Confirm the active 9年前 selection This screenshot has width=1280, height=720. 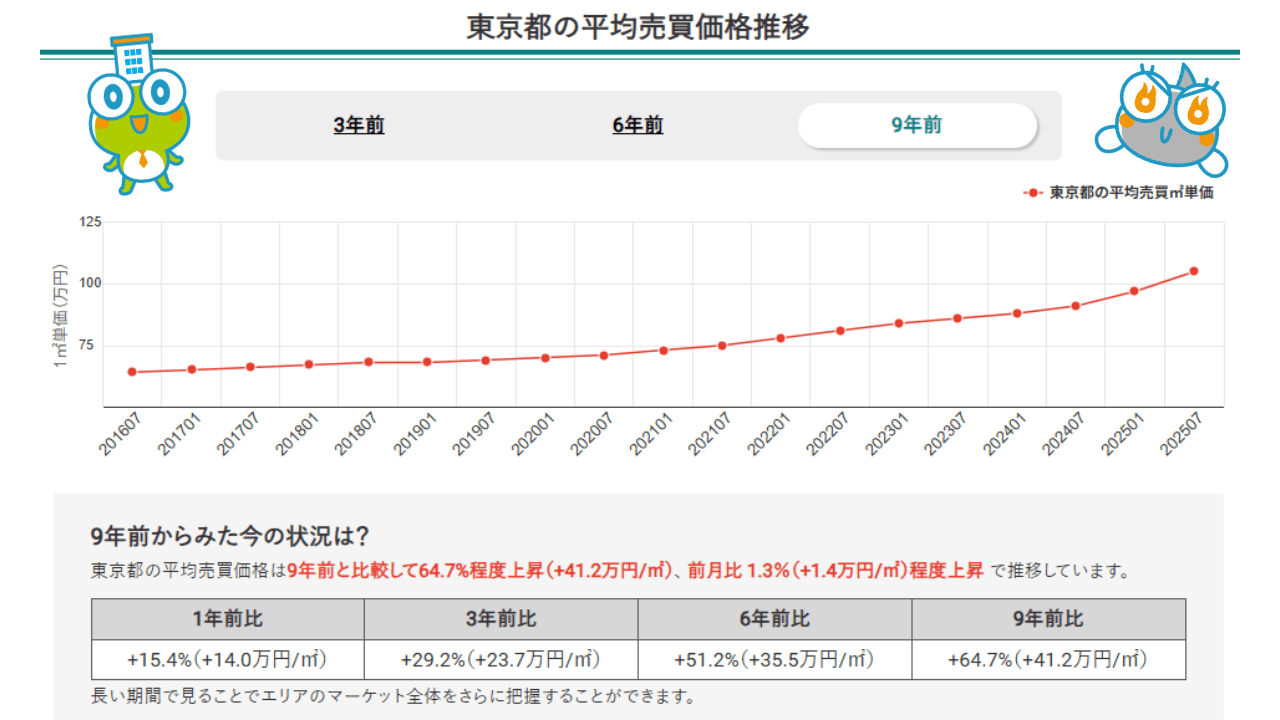click(x=918, y=125)
